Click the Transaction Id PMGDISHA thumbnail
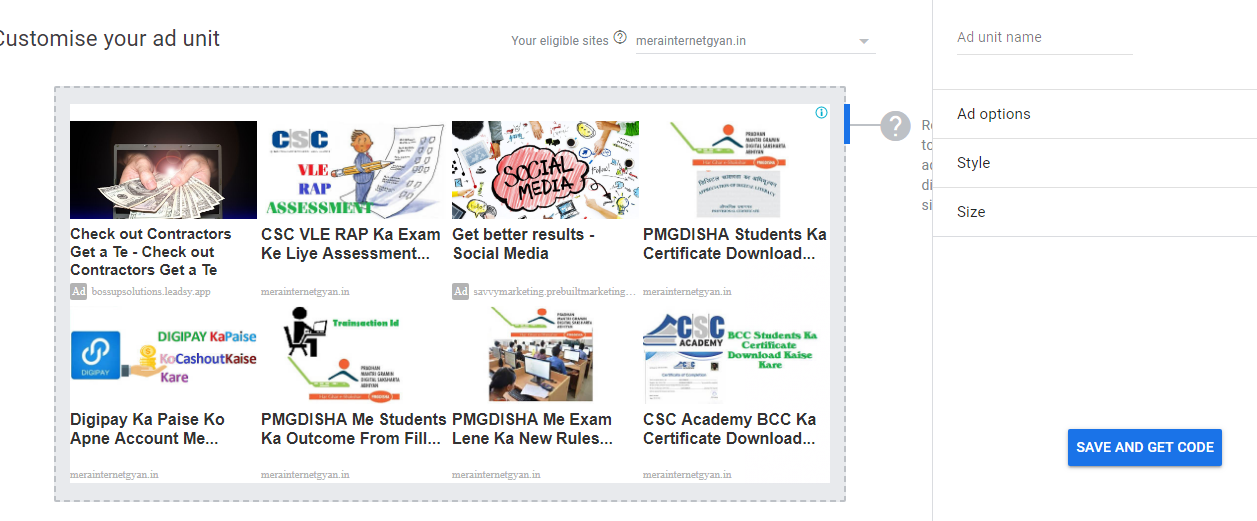The width and height of the screenshot is (1257, 521). pos(354,355)
